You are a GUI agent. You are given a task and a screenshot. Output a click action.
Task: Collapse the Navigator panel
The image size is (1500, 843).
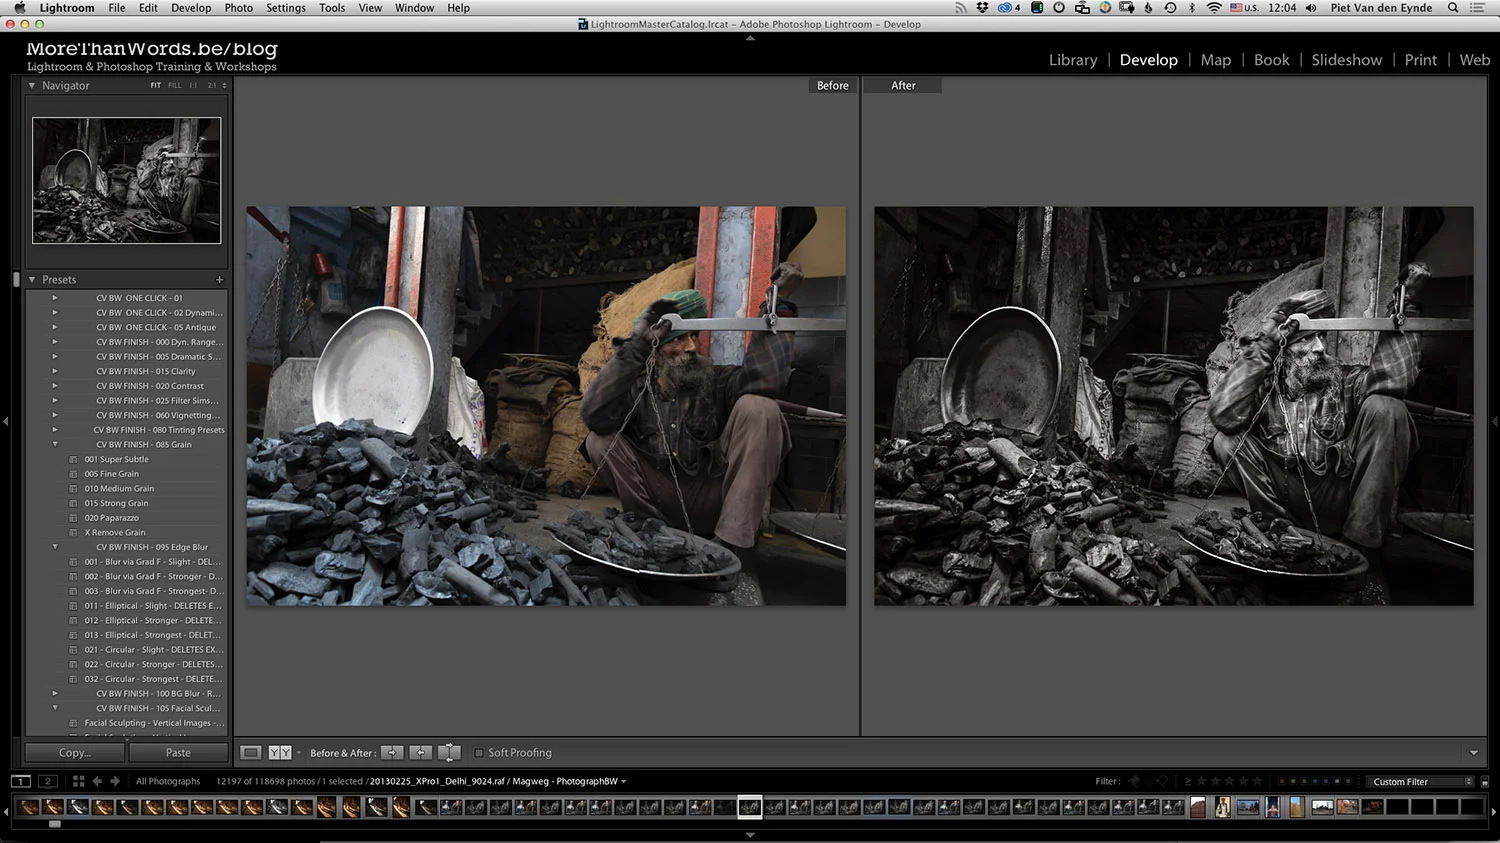coord(32,86)
